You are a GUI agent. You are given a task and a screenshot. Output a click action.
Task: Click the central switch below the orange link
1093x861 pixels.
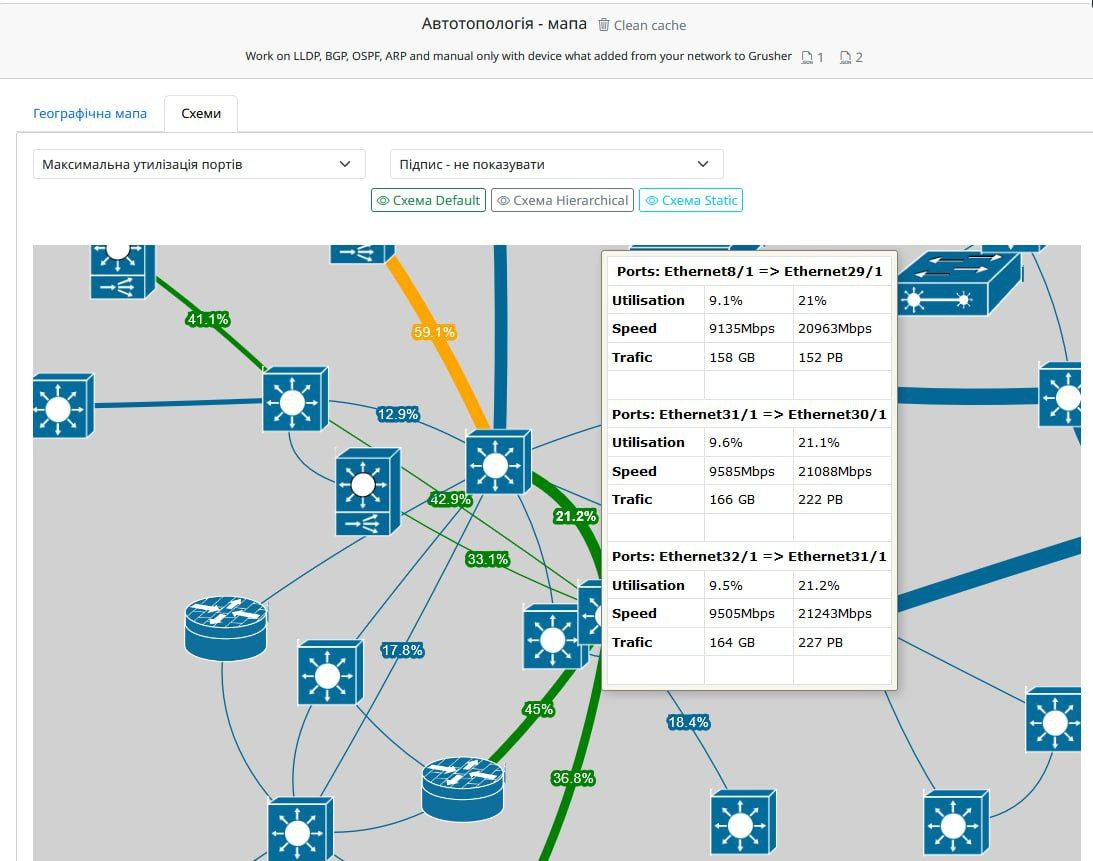click(x=498, y=462)
